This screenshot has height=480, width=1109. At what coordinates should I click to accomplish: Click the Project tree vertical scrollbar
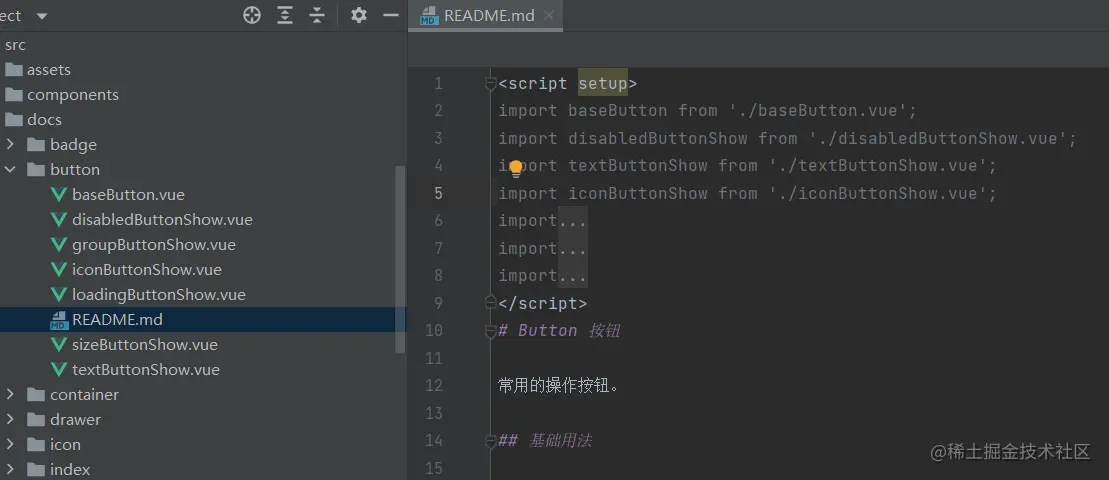[400, 258]
